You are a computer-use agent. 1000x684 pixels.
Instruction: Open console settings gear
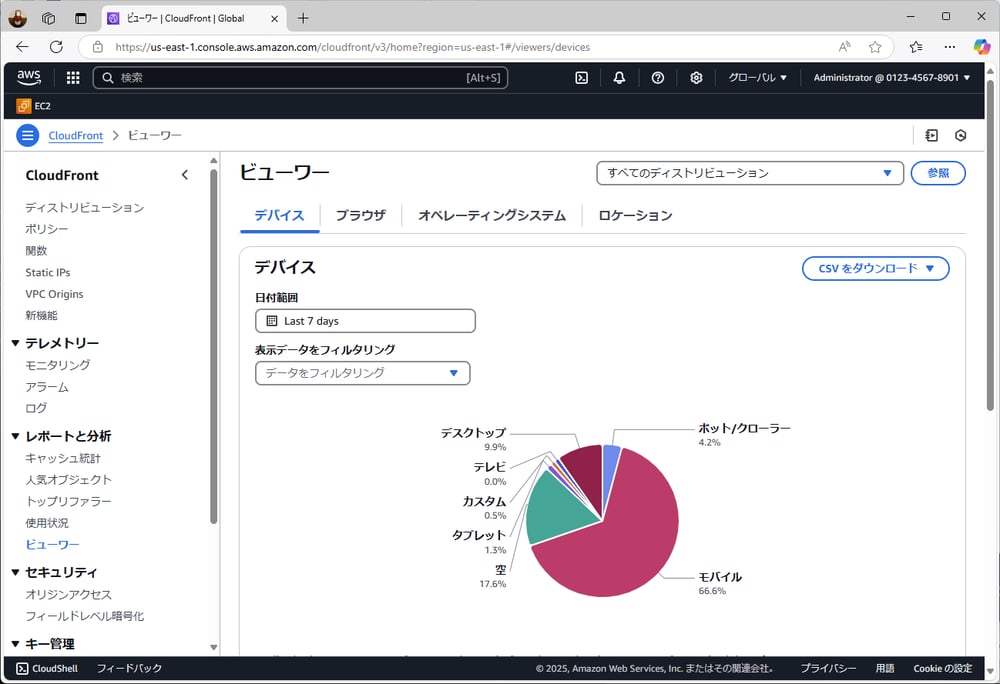[696, 78]
